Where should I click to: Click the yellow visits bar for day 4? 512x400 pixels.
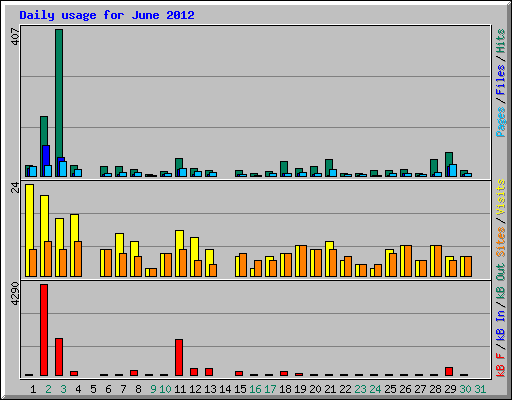point(75,228)
